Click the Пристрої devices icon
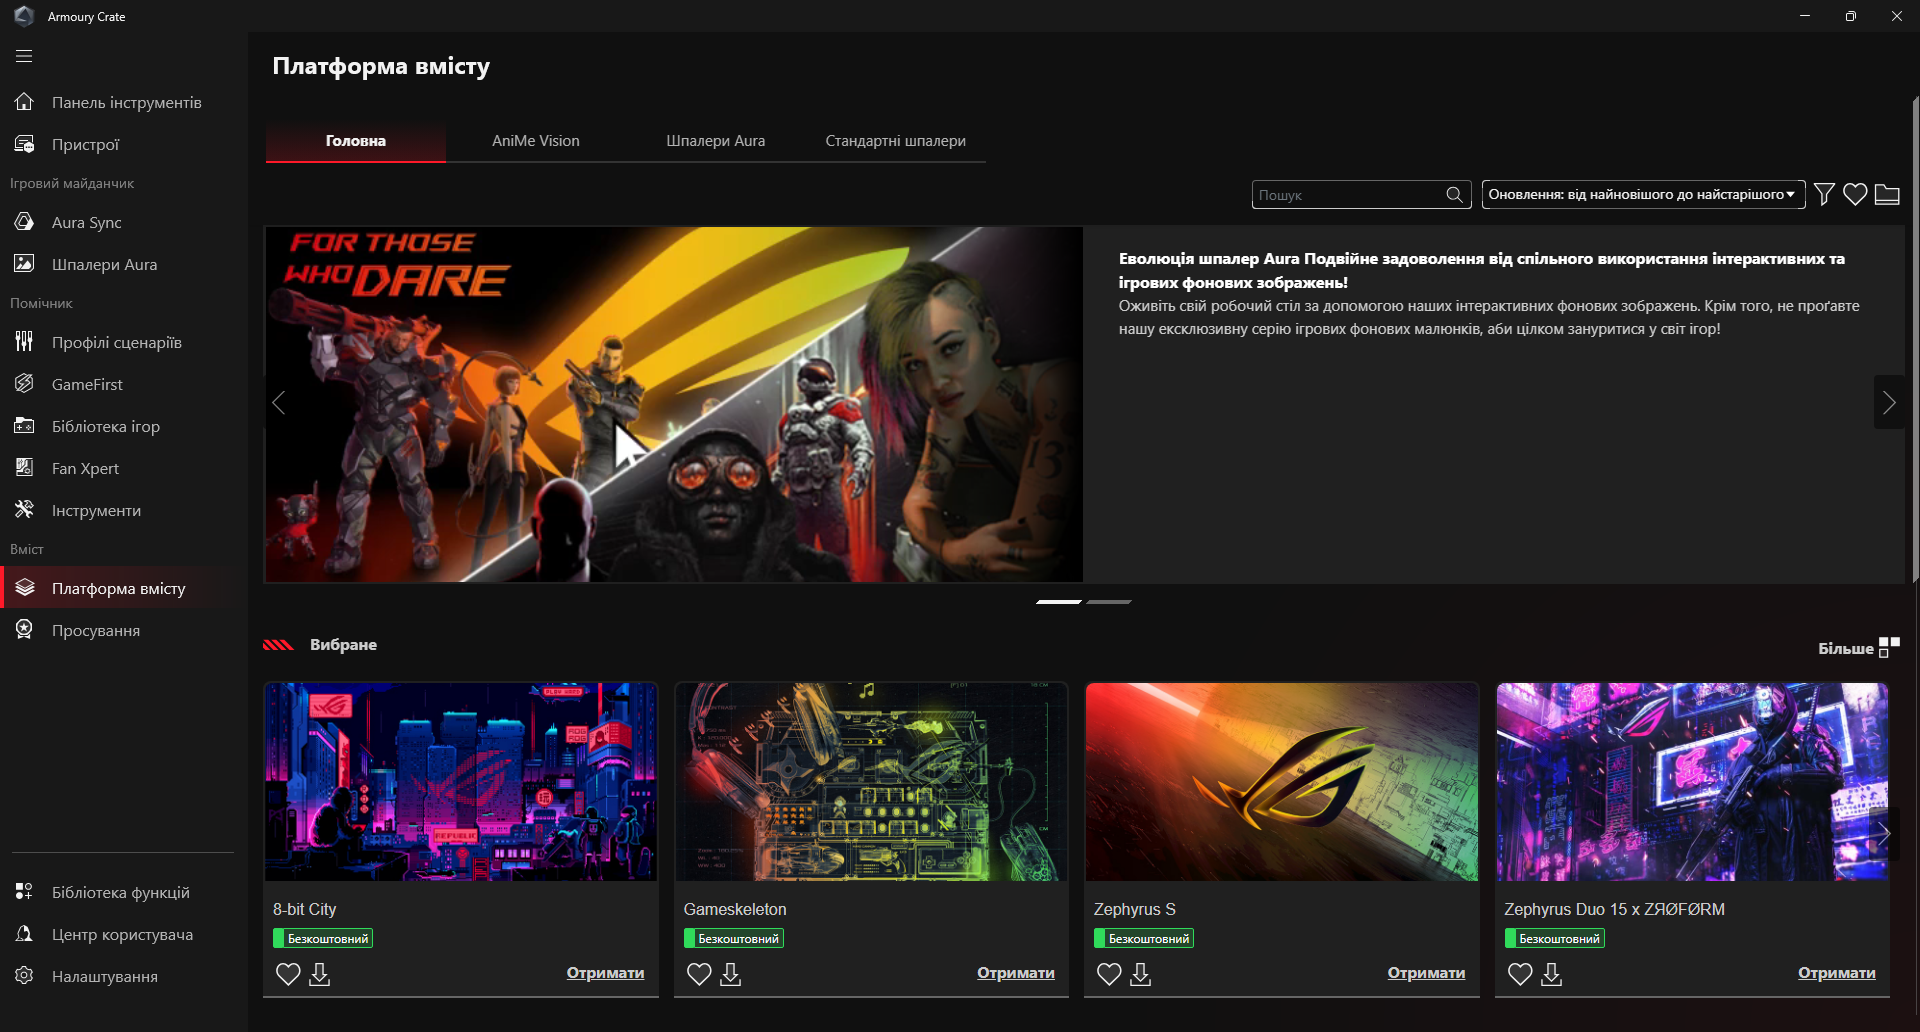The width and height of the screenshot is (1920, 1032). coord(24,144)
